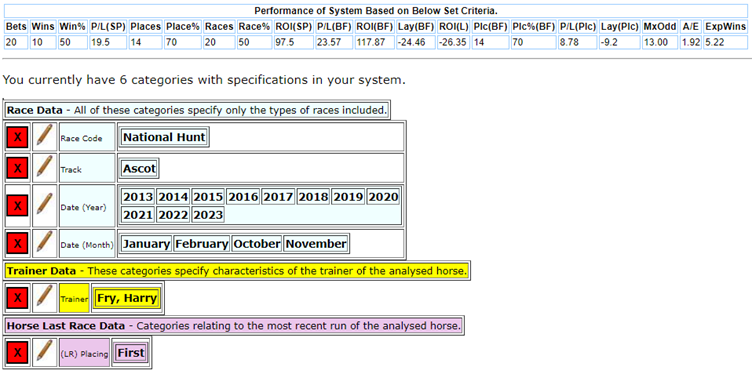
Task: Click the 23.57 P/L(BF) value cell
Action: (334, 42)
